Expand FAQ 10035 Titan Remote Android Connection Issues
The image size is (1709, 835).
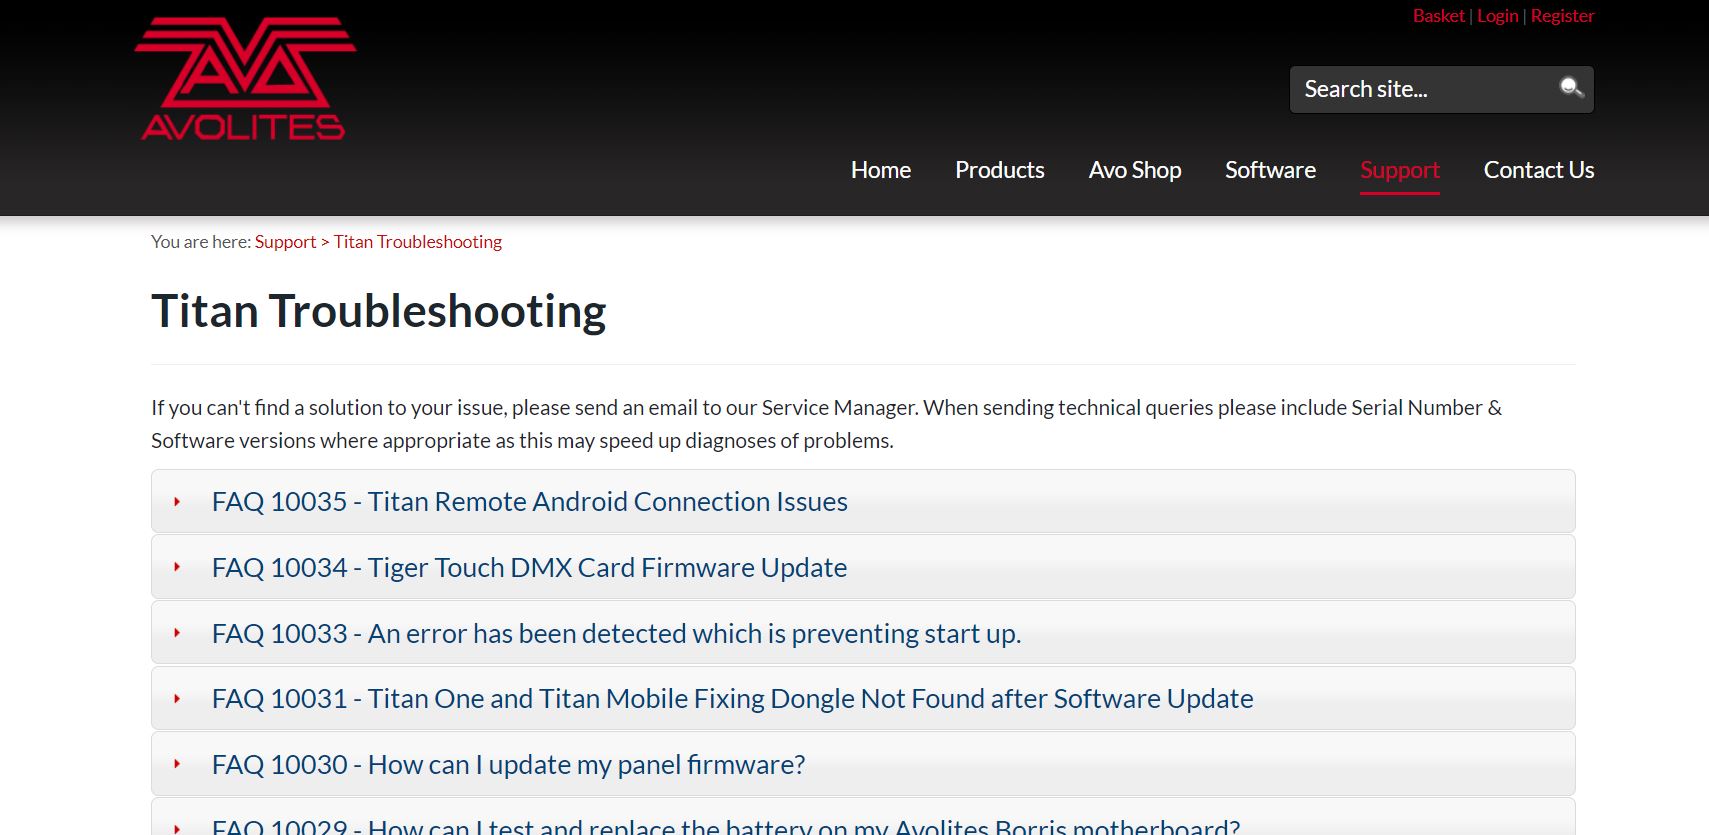[x=863, y=501]
